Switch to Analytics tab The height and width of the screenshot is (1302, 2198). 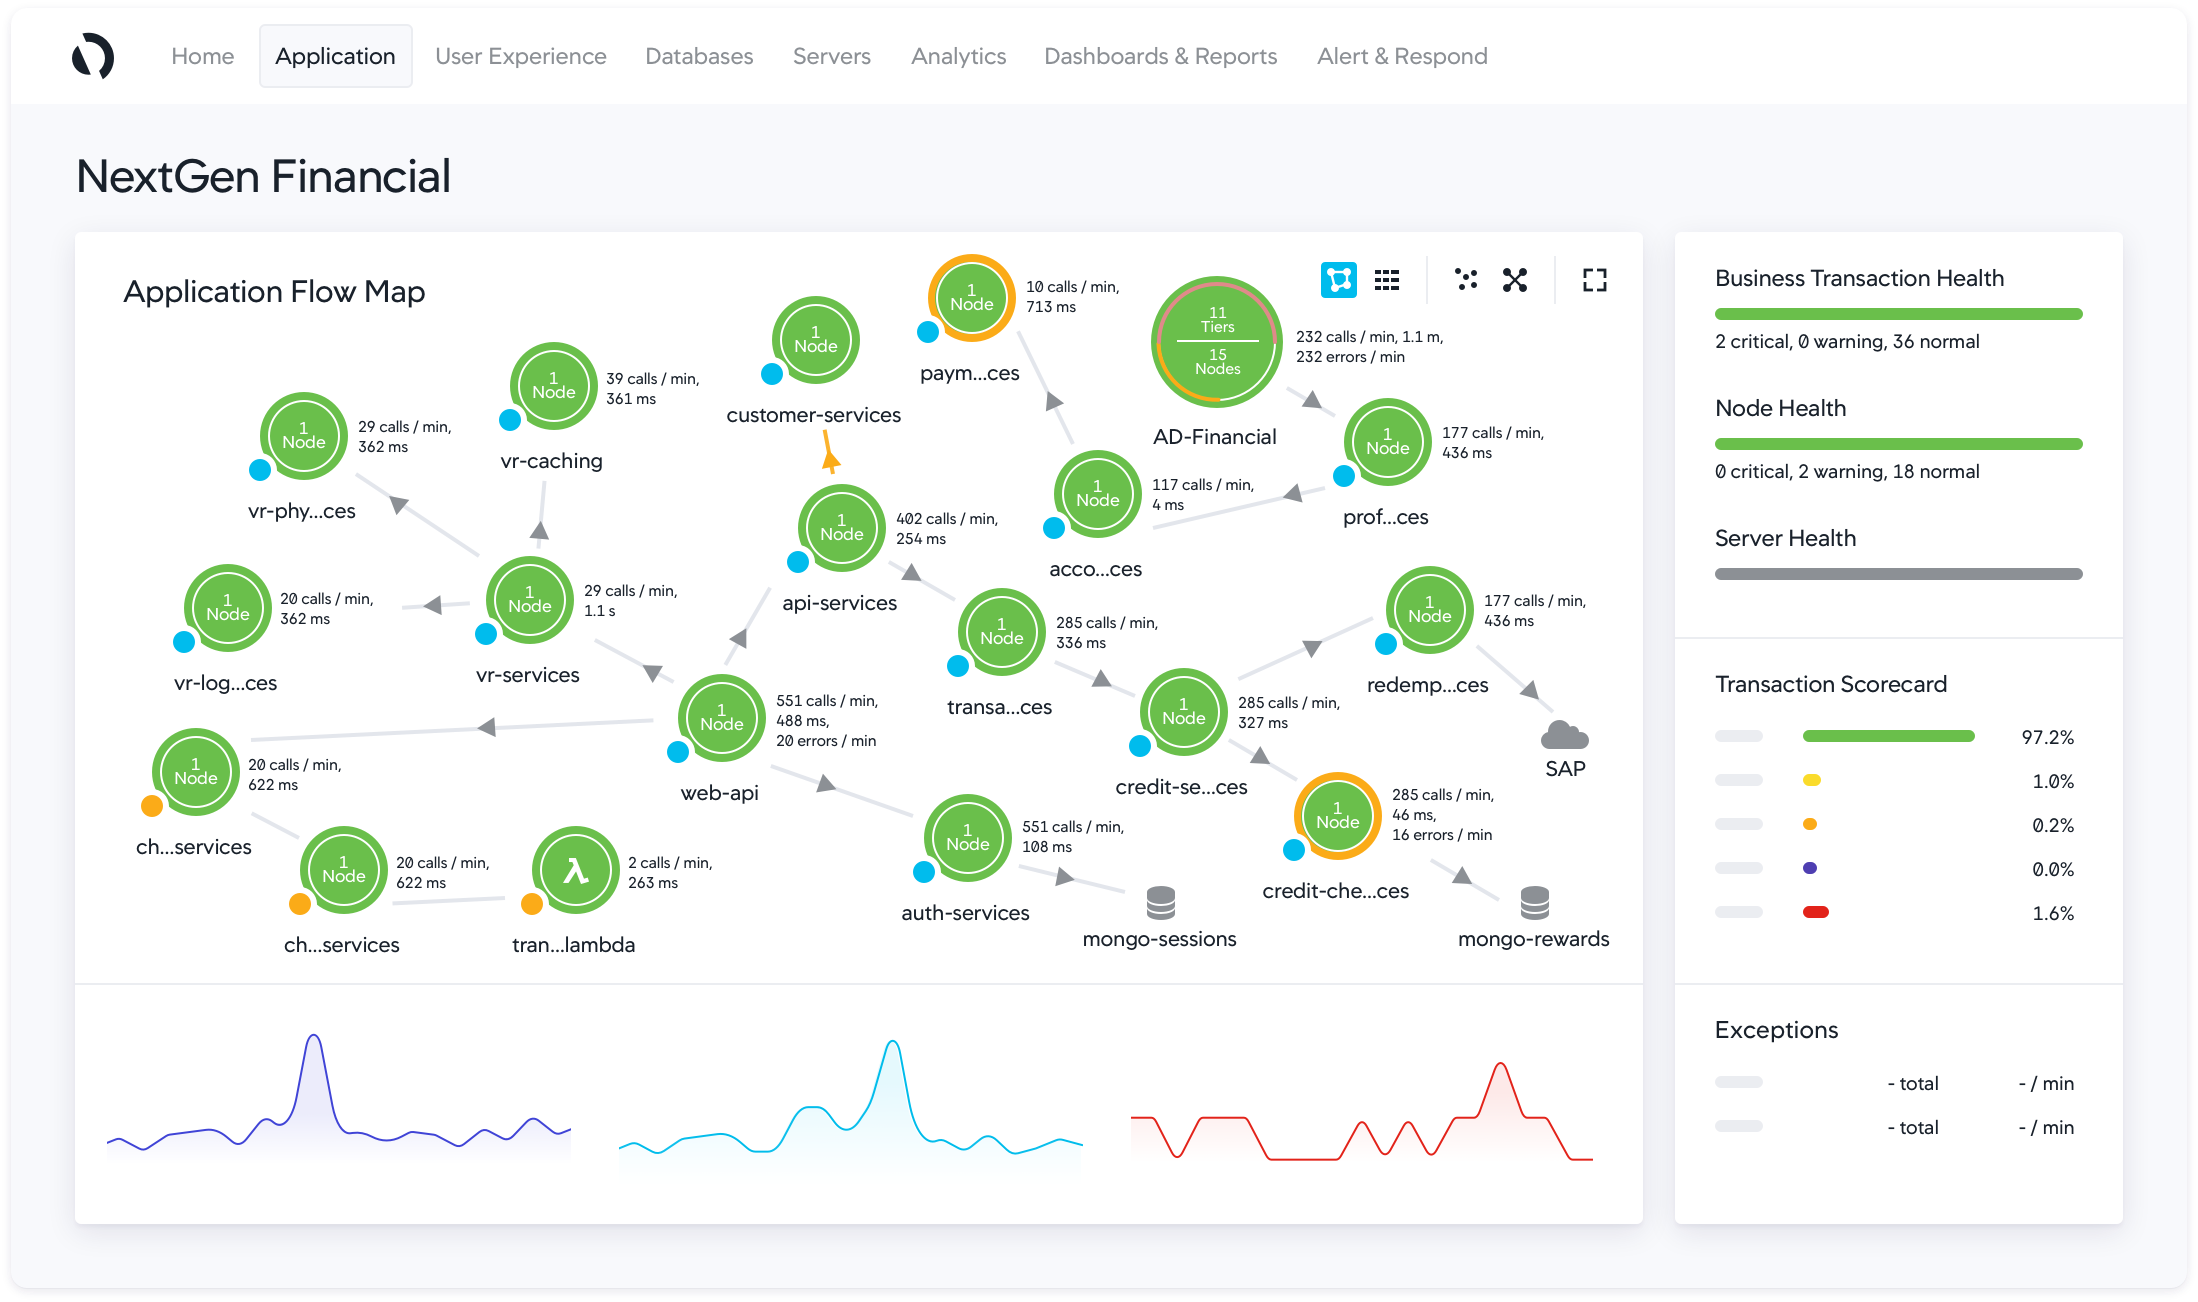(x=958, y=56)
